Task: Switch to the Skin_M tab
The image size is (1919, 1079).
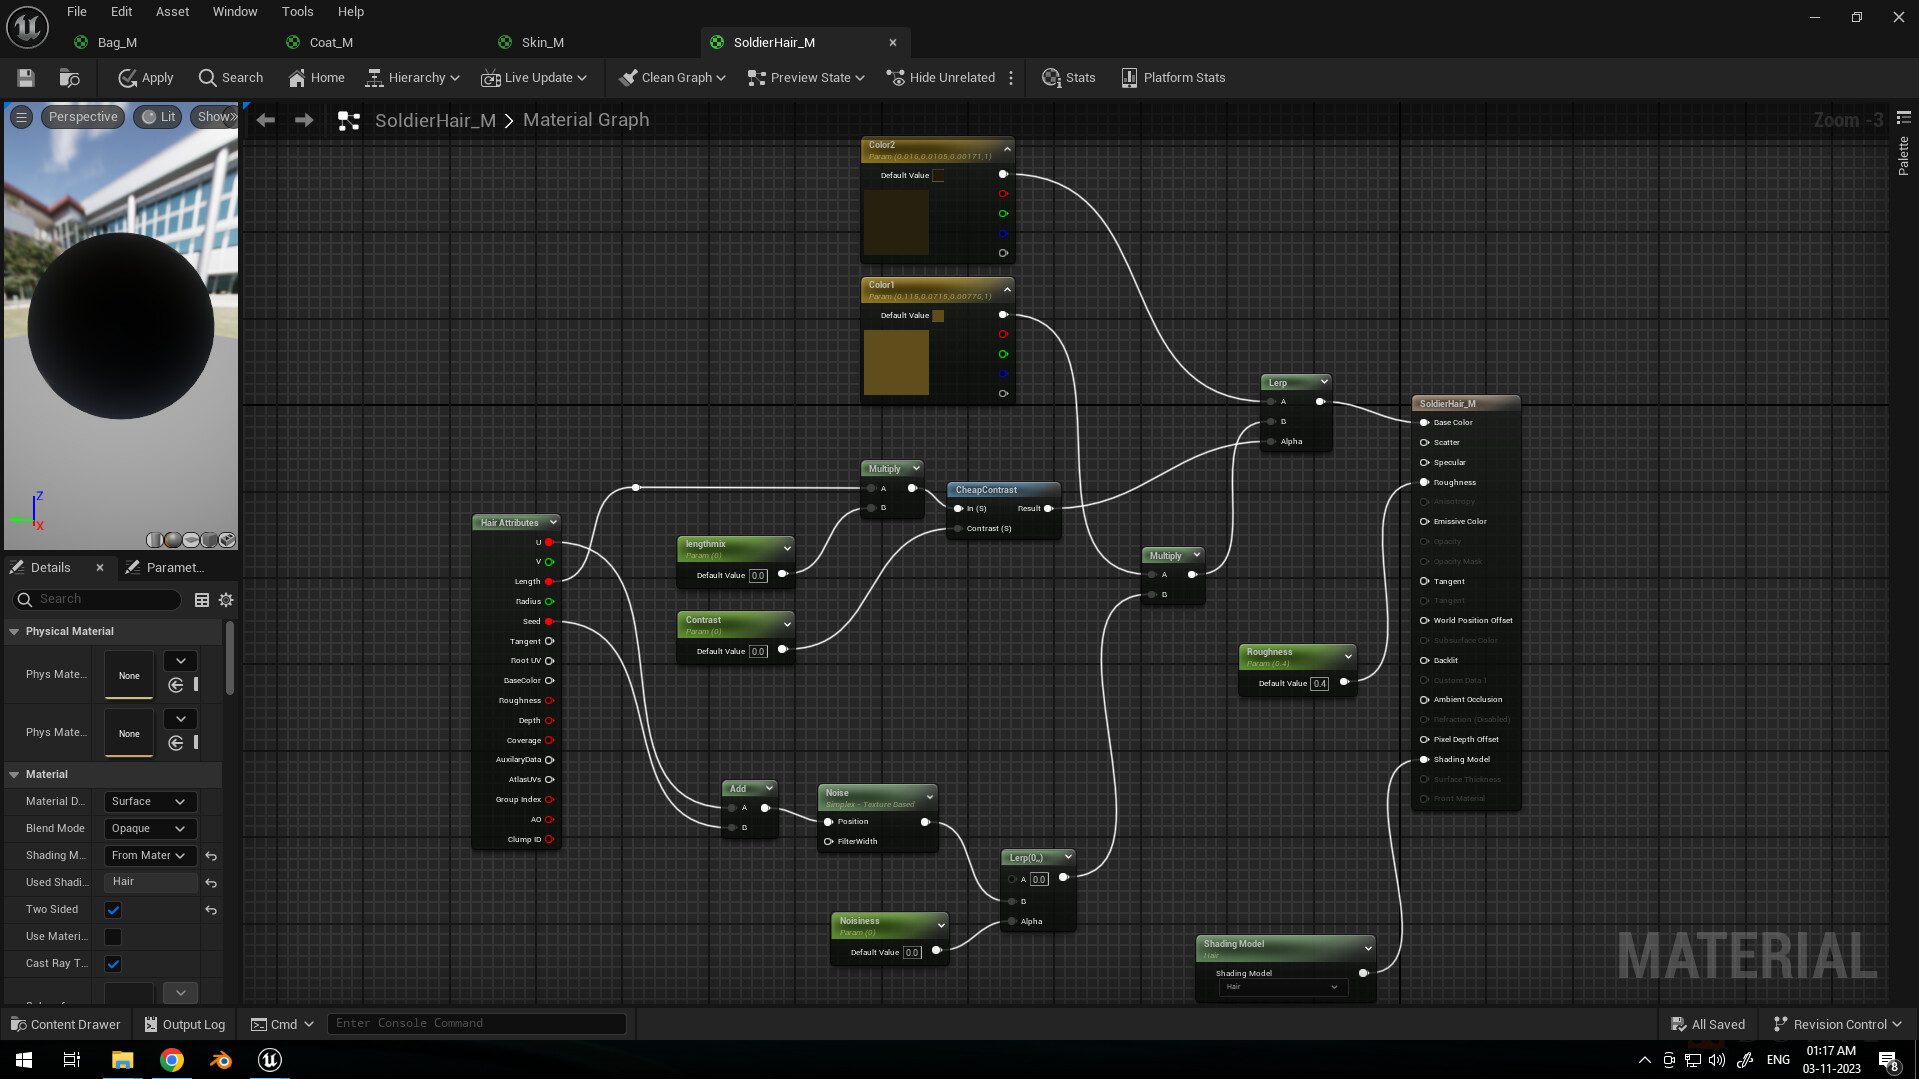Action: click(542, 42)
